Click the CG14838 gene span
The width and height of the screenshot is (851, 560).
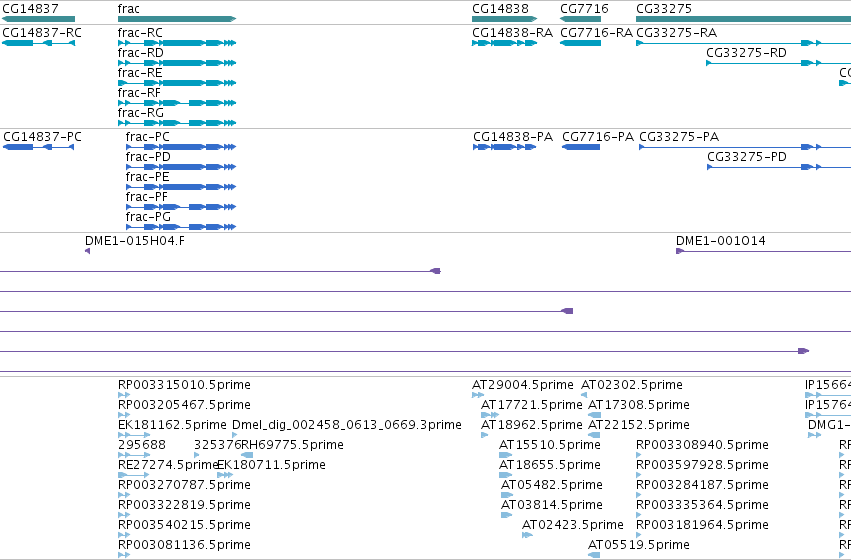tap(504, 19)
